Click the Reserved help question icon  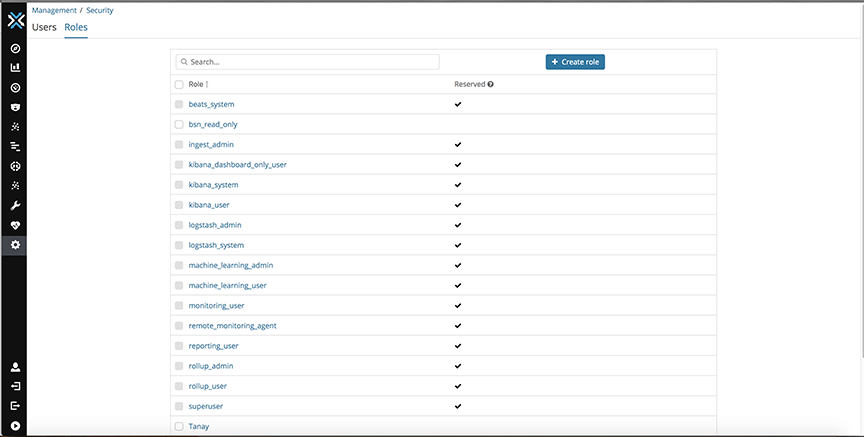pyautogui.click(x=490, y=84)
